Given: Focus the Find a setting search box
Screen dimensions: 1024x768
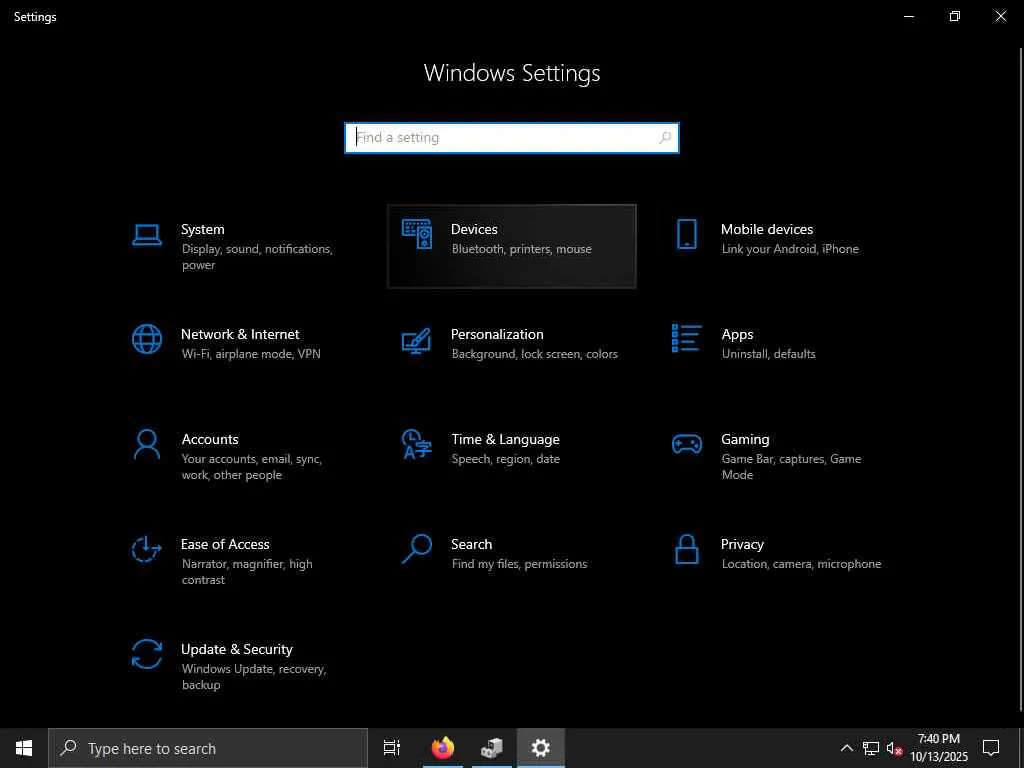Looking at the screenshot, I should 512,138.
